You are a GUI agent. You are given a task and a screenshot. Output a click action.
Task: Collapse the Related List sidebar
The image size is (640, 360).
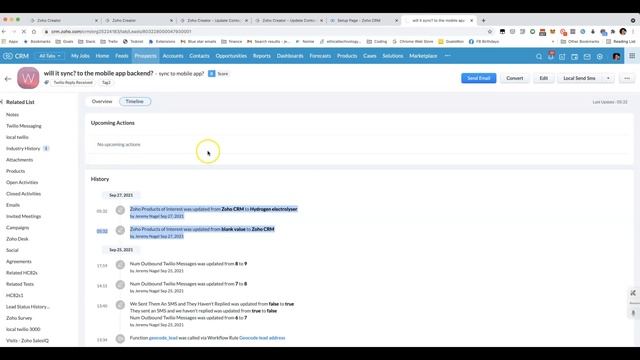coord(2,102)
